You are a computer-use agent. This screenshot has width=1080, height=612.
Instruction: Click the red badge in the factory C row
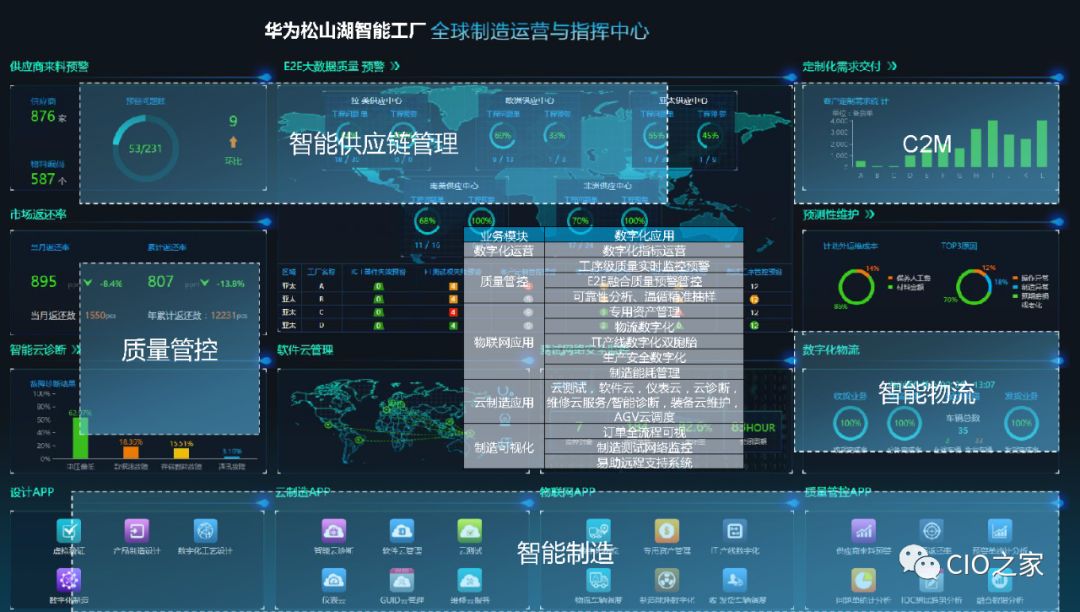[x=453, y=313]
